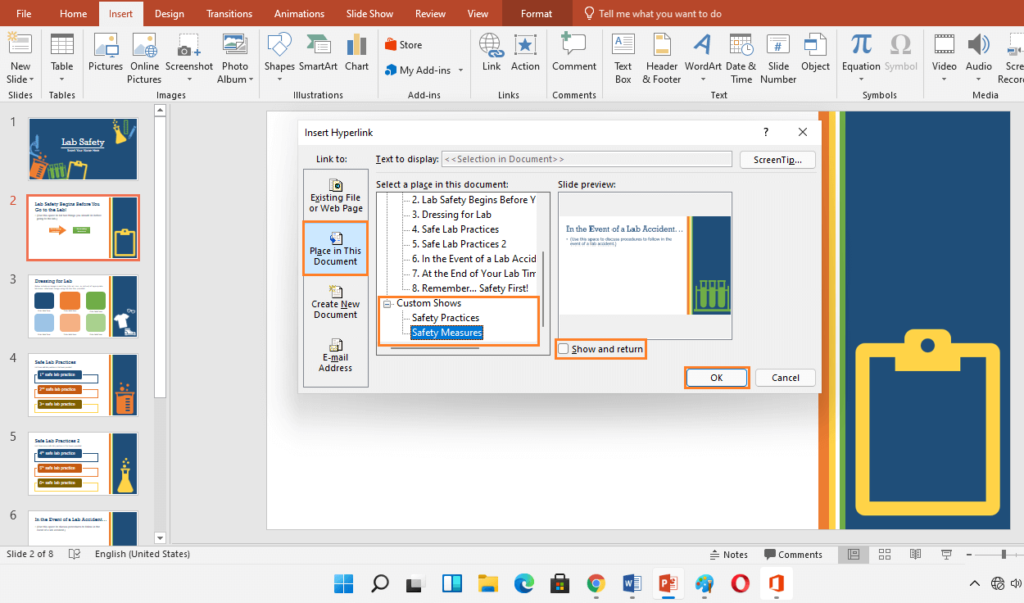Viewport: 1024px width, 603px height.
Task: Switch to the Animations tab
Action: click(299, 13)
